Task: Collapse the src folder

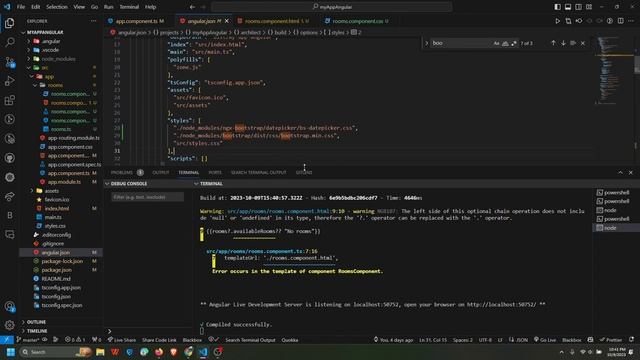Action: 29,68
